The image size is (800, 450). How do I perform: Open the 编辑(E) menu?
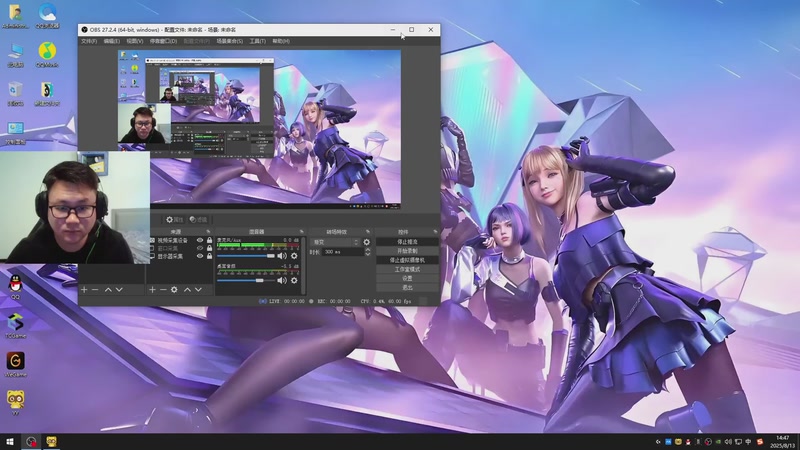coord(111,41)
